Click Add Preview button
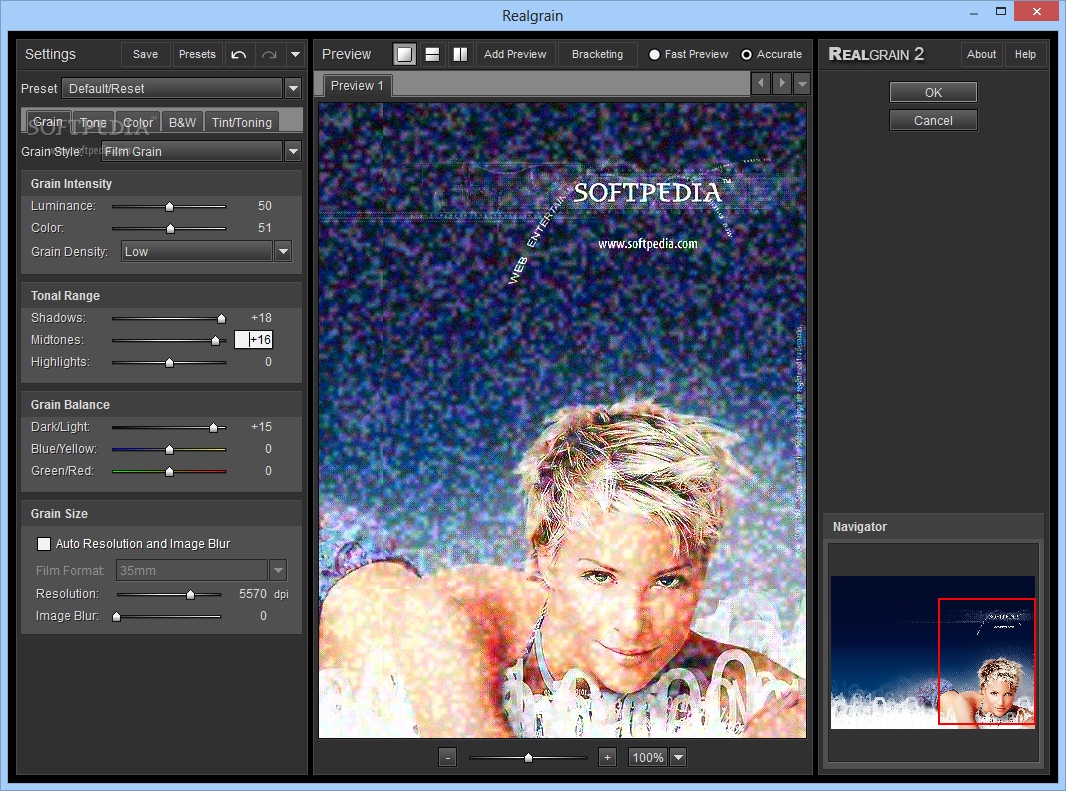 point(515,54)
